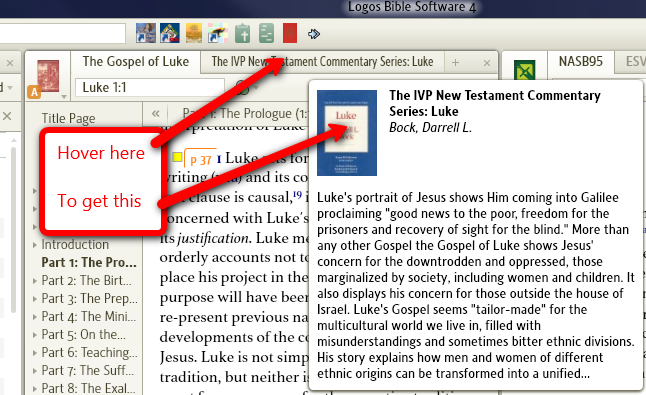This screenshot has height=395, width=646.
Task: Click the Gospel of Luke resource cover icon
Action: 48,76
